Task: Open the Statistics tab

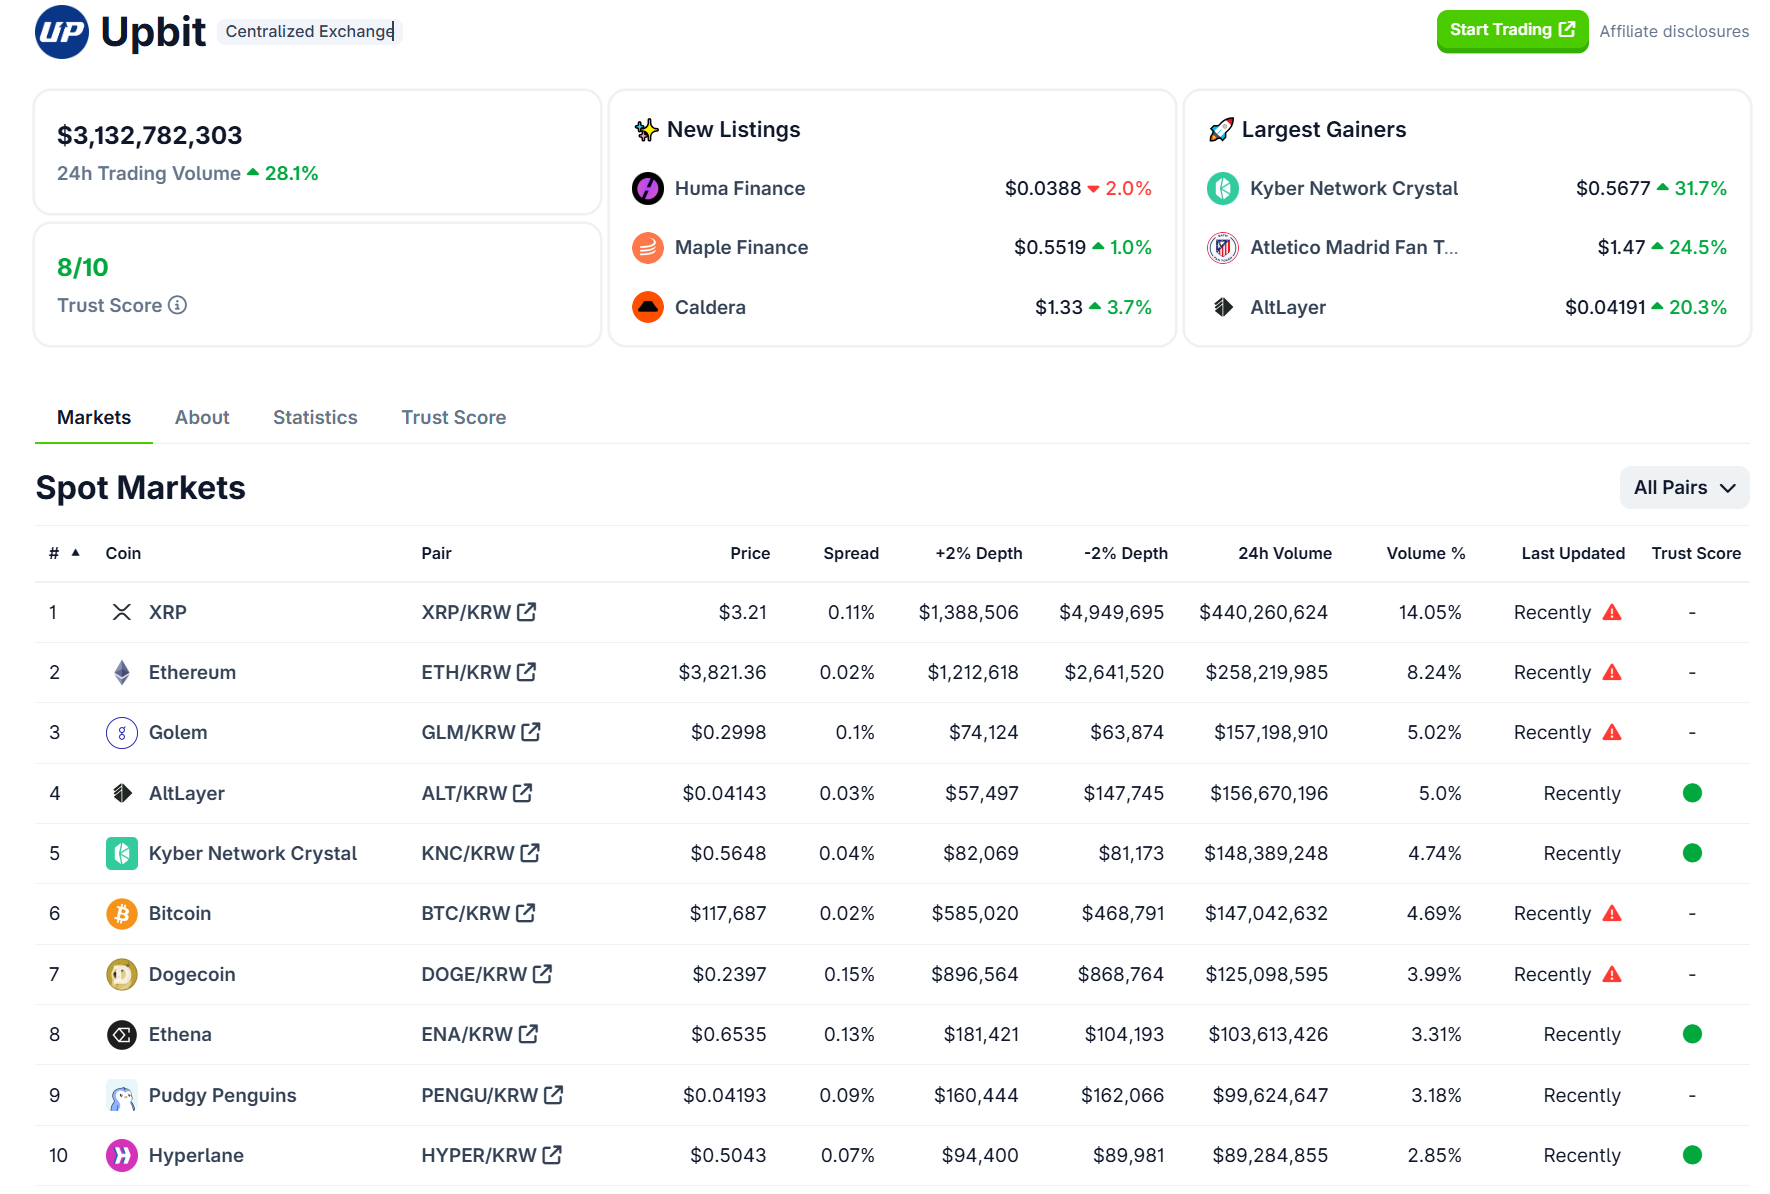Action: tap(315, 418)
